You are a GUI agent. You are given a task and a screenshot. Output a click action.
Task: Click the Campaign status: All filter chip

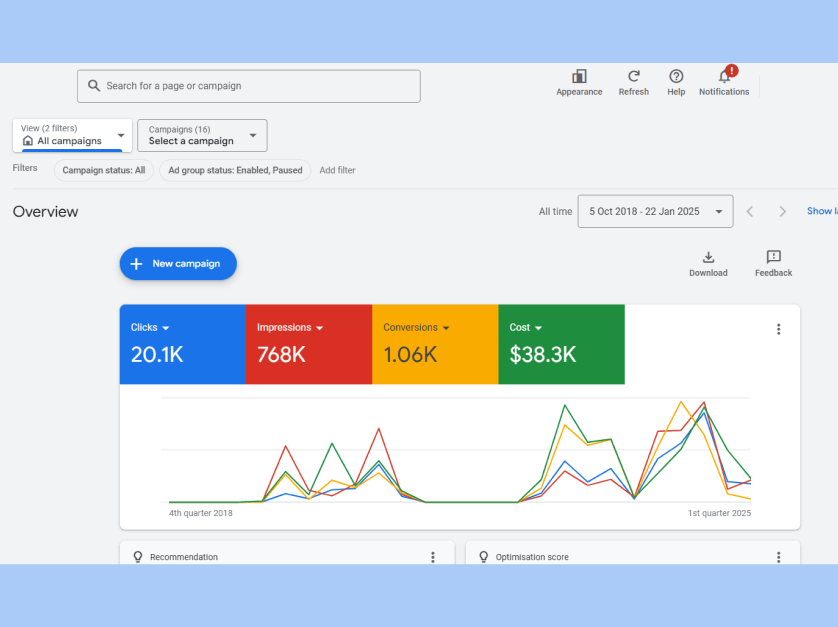[x=104, y=170]
